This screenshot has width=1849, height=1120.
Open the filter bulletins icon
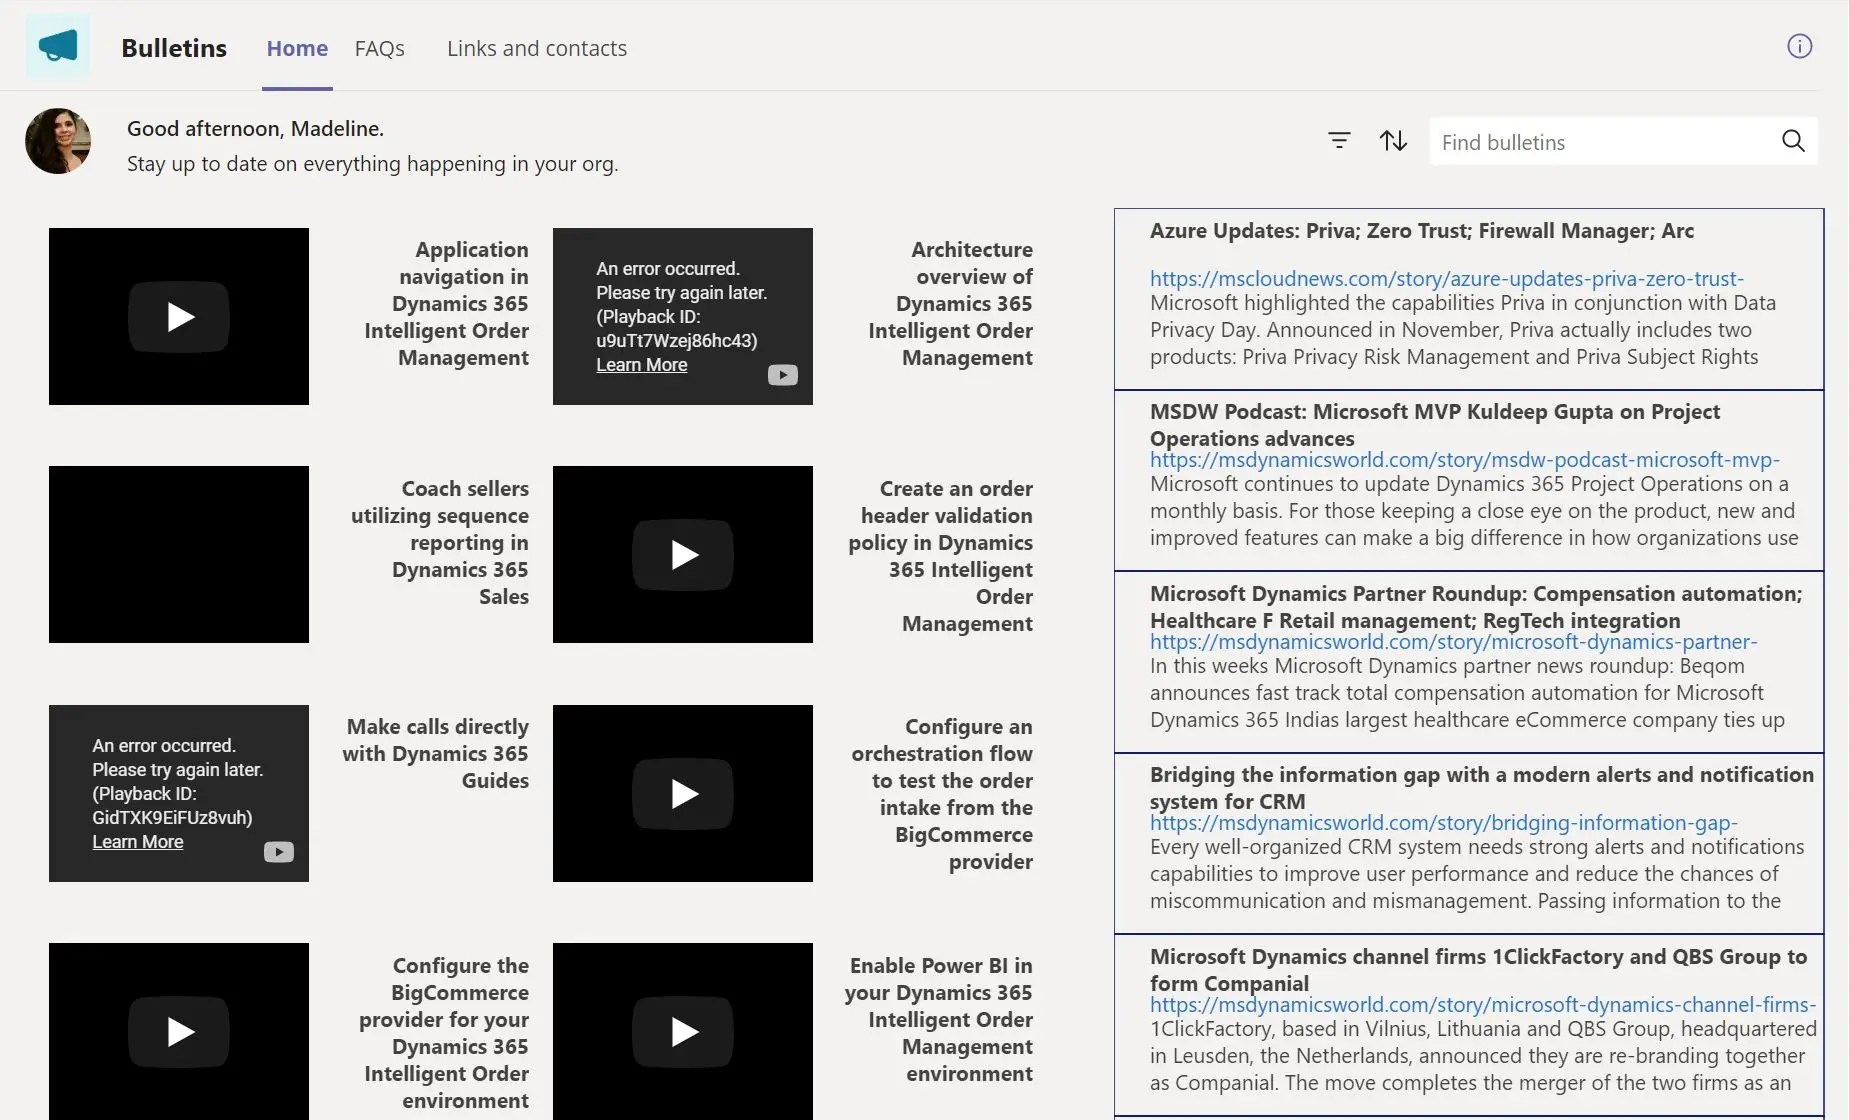1339,141
